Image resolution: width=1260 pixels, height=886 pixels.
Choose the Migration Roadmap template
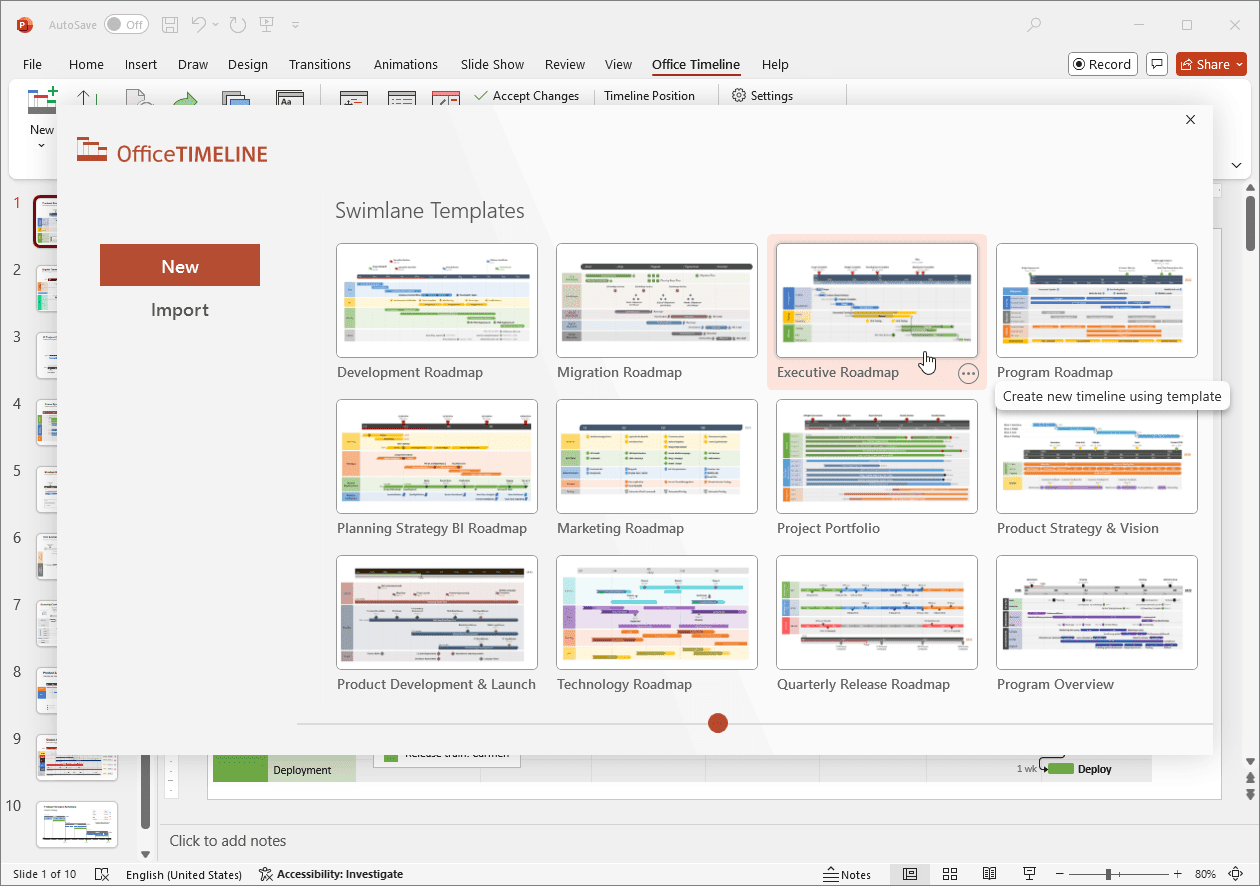[657, 301]
